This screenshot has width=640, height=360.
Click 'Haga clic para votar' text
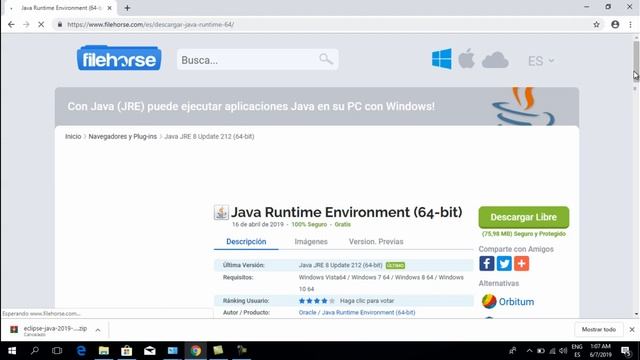[x=367, y=301]
